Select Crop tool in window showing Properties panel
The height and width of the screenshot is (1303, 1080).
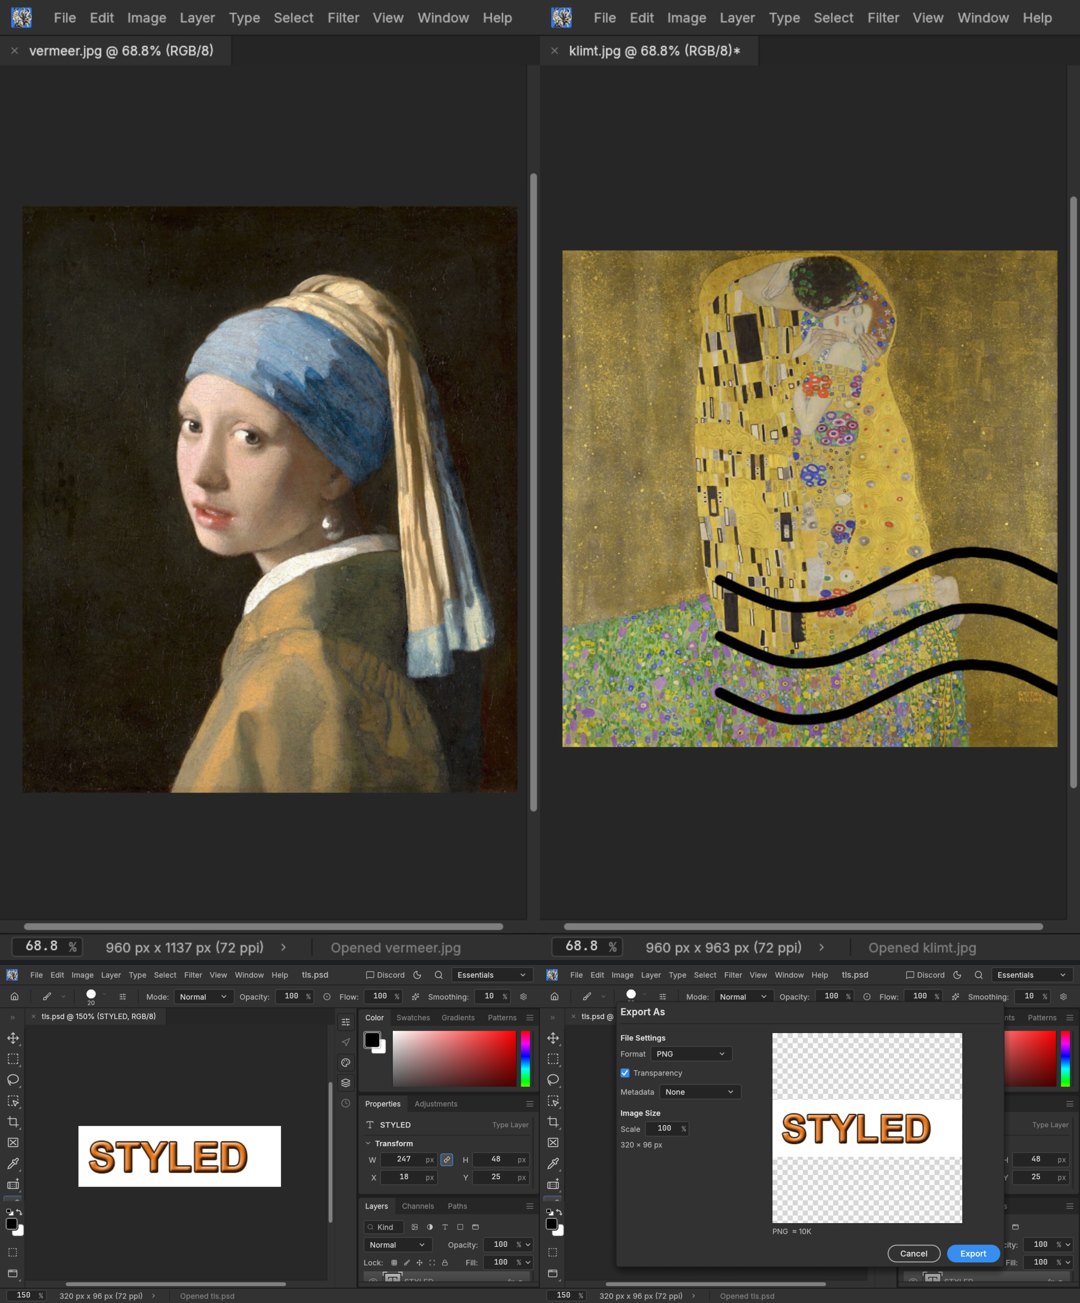[x=13, y=1122]
